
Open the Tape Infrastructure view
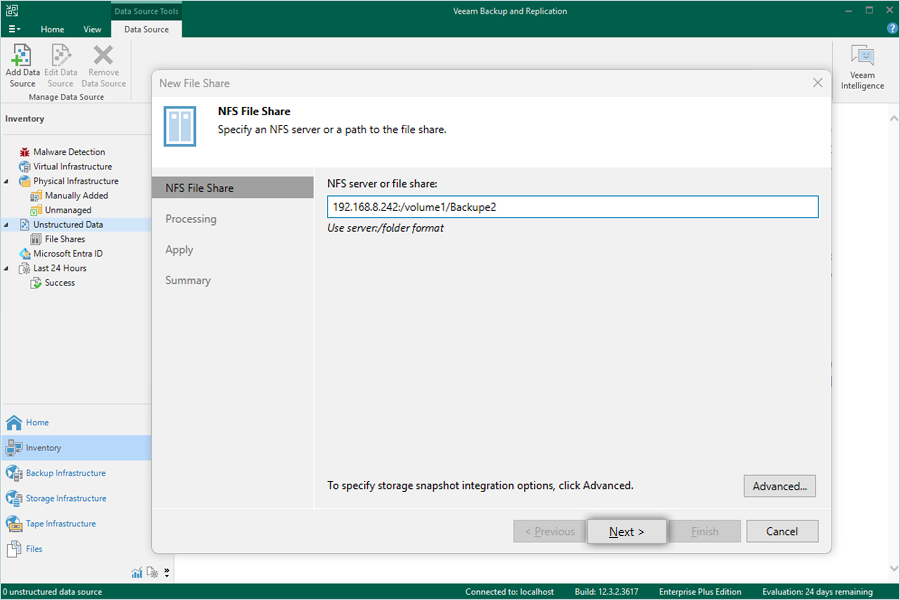61,524
